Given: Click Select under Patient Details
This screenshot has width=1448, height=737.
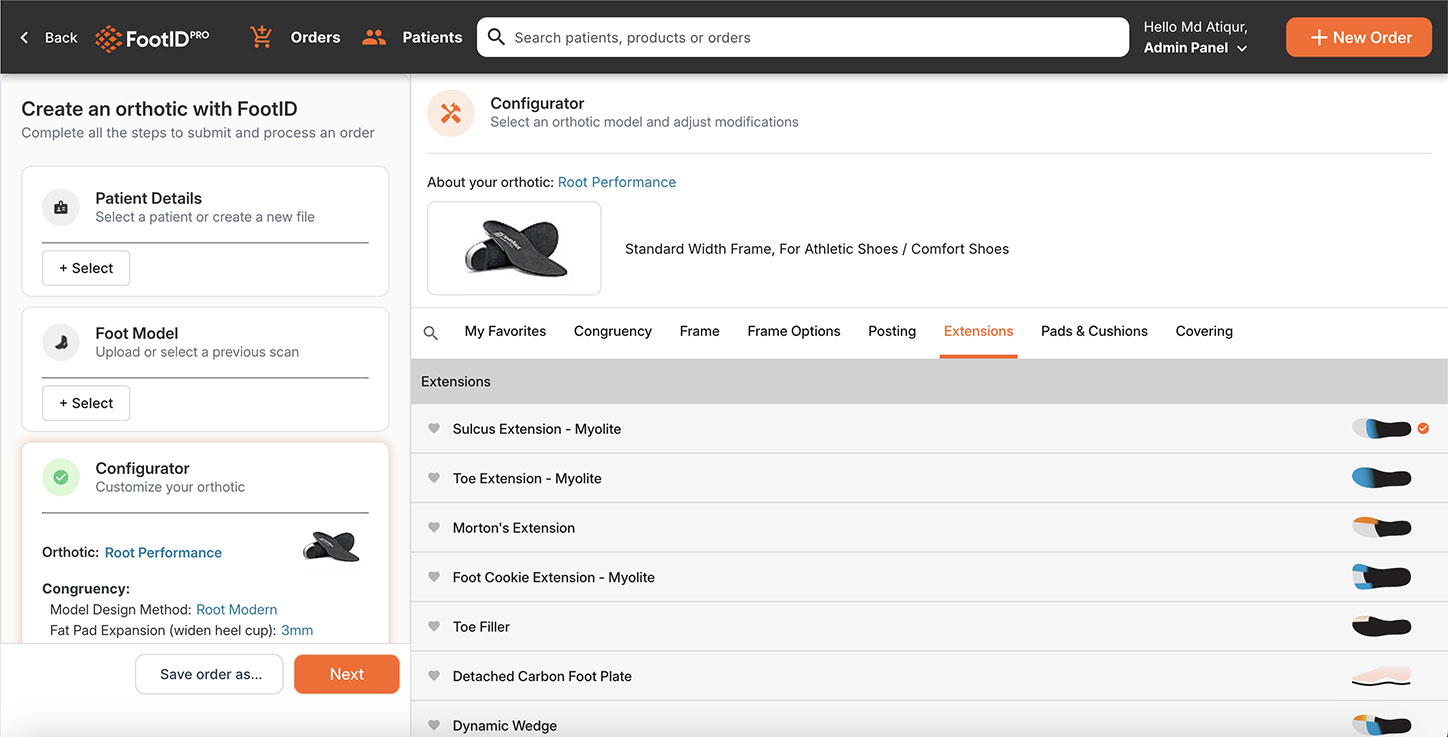Looking at the screenshot, I should (86, 268).
